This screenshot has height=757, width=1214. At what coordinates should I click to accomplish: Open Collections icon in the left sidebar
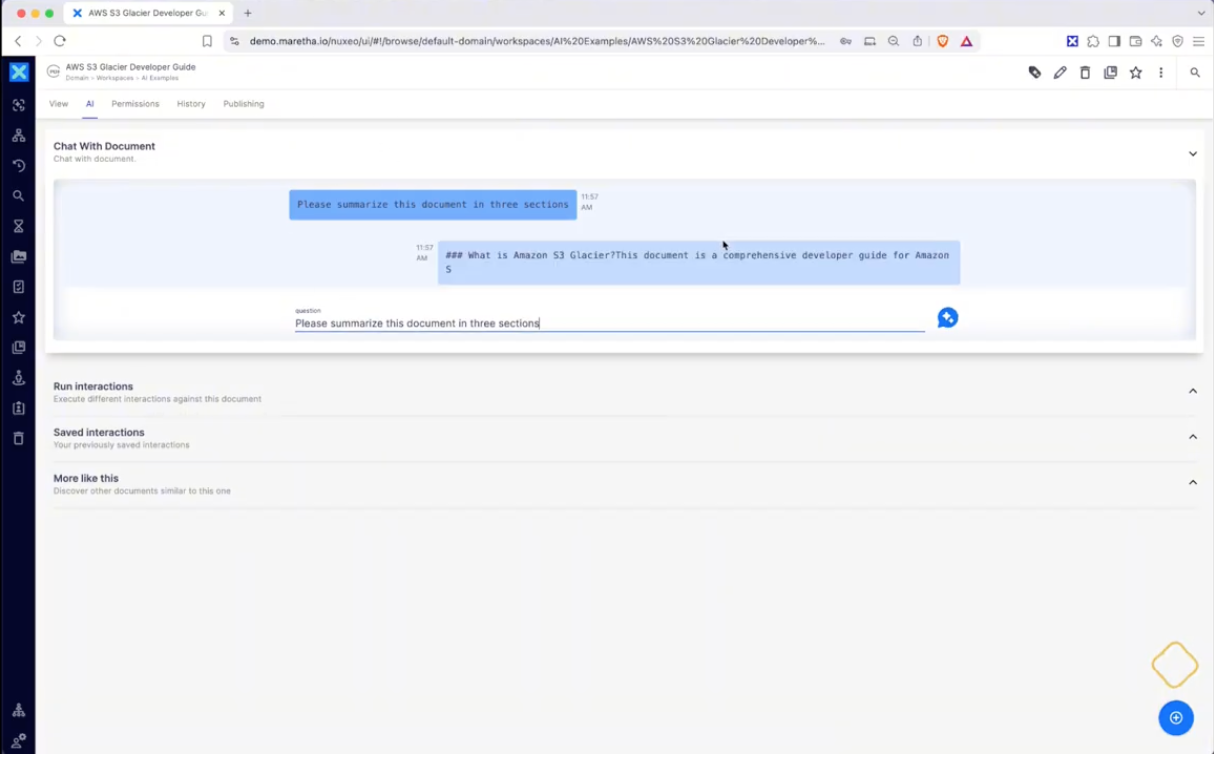[18, 348]
